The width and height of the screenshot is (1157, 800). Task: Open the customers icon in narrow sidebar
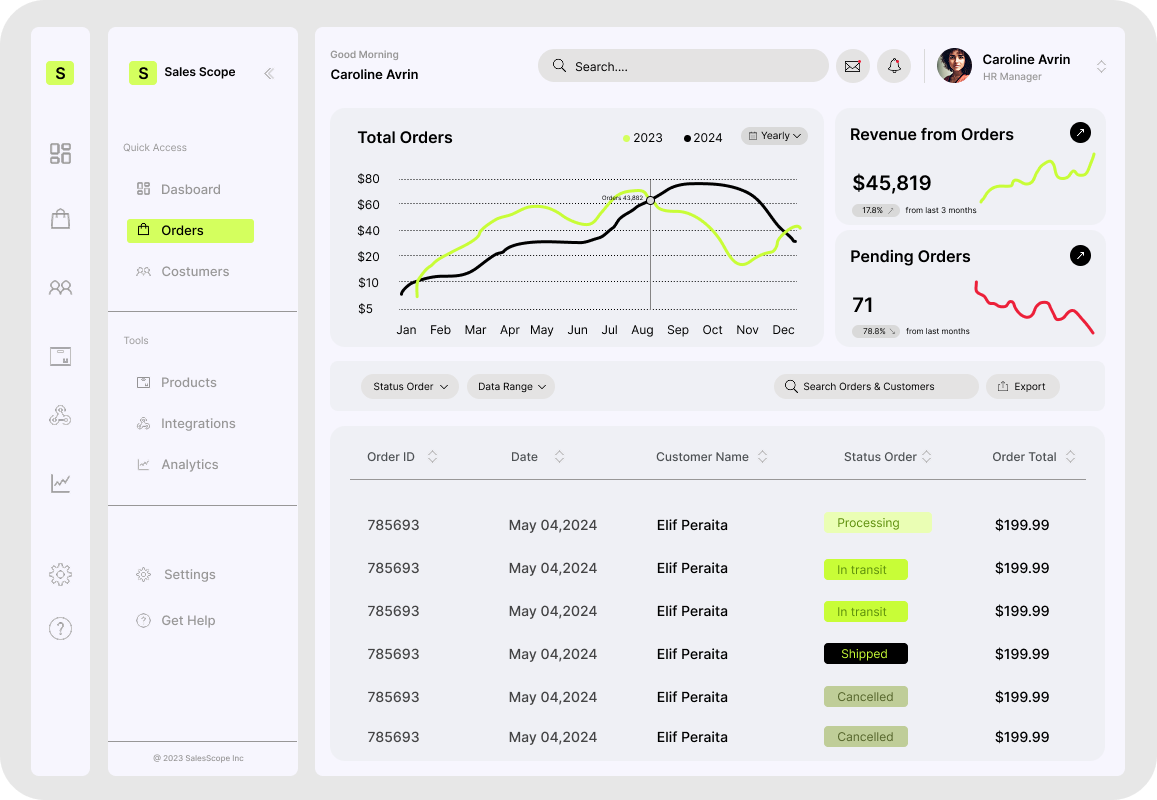[x=60, y=288]
